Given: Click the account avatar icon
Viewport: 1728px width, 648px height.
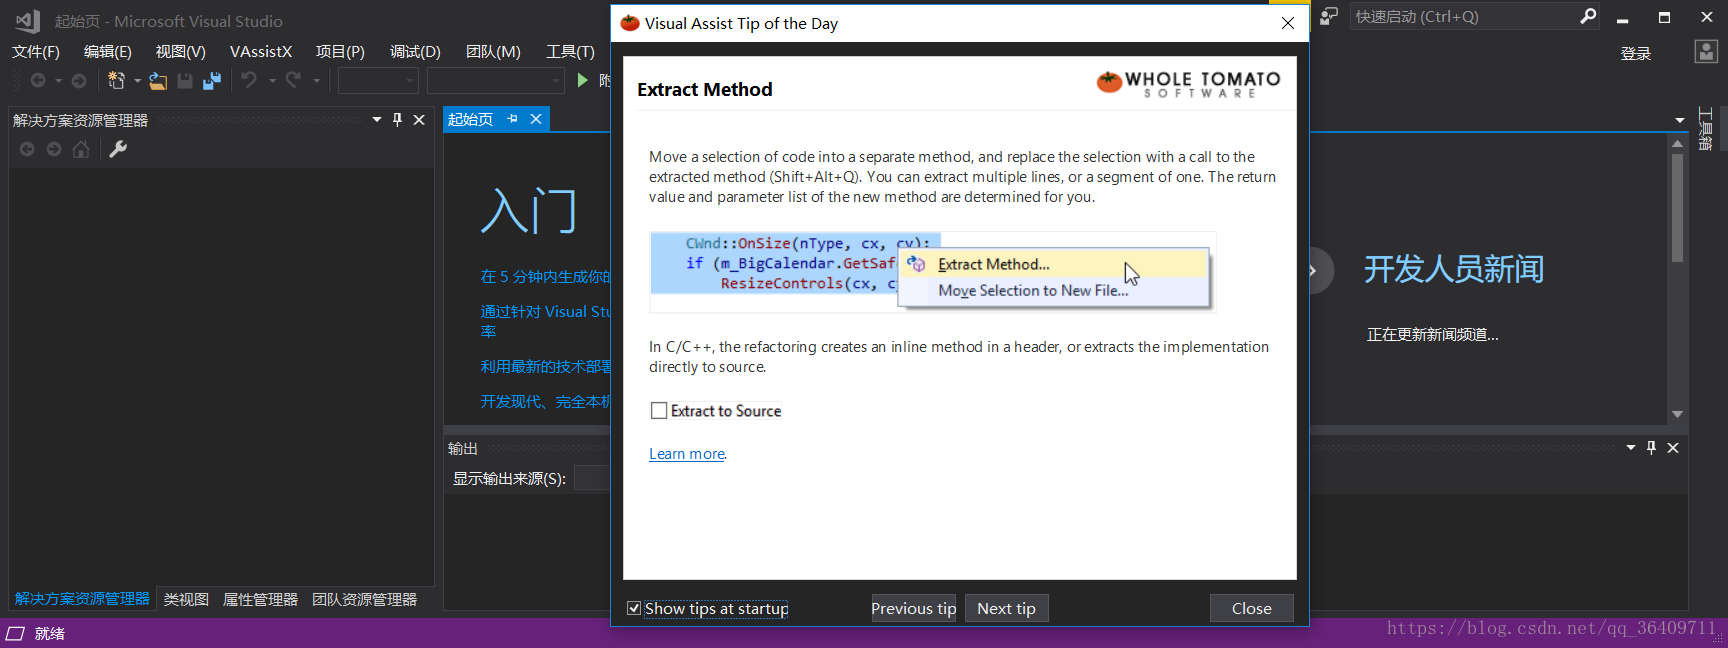Looking at the screenshot, I should [1707, 52].
